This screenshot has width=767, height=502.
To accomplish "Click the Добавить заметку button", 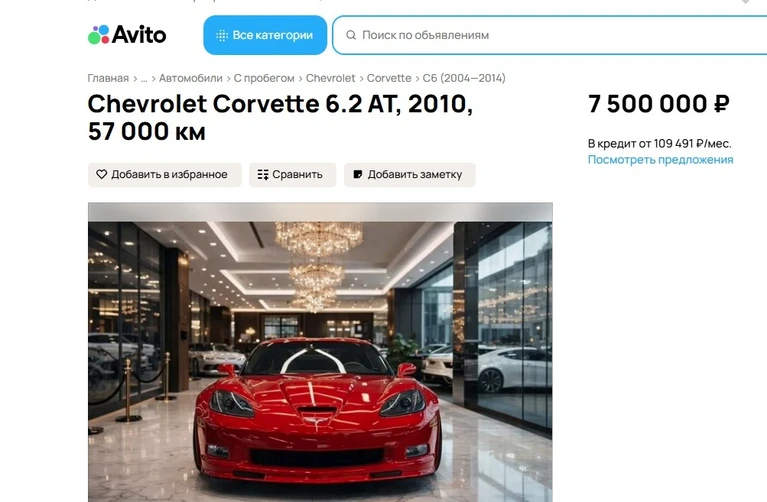I will [410, 175].
